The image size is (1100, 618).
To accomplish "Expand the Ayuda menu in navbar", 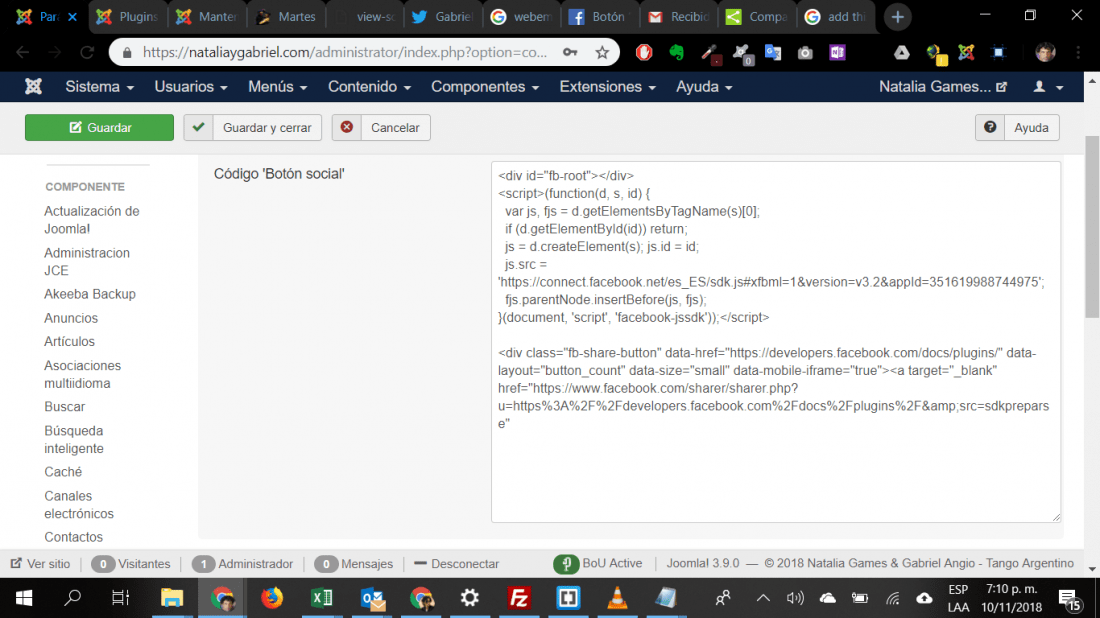I will tap(704, 87).
